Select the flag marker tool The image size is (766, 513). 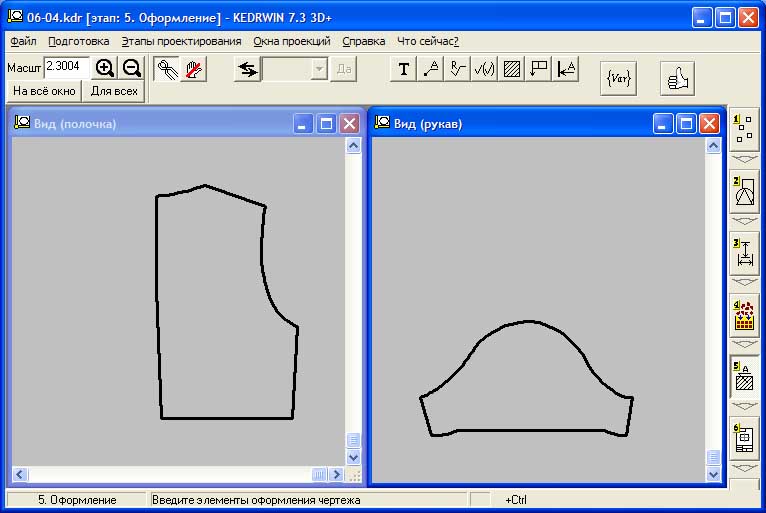click(x=538, y=69)
